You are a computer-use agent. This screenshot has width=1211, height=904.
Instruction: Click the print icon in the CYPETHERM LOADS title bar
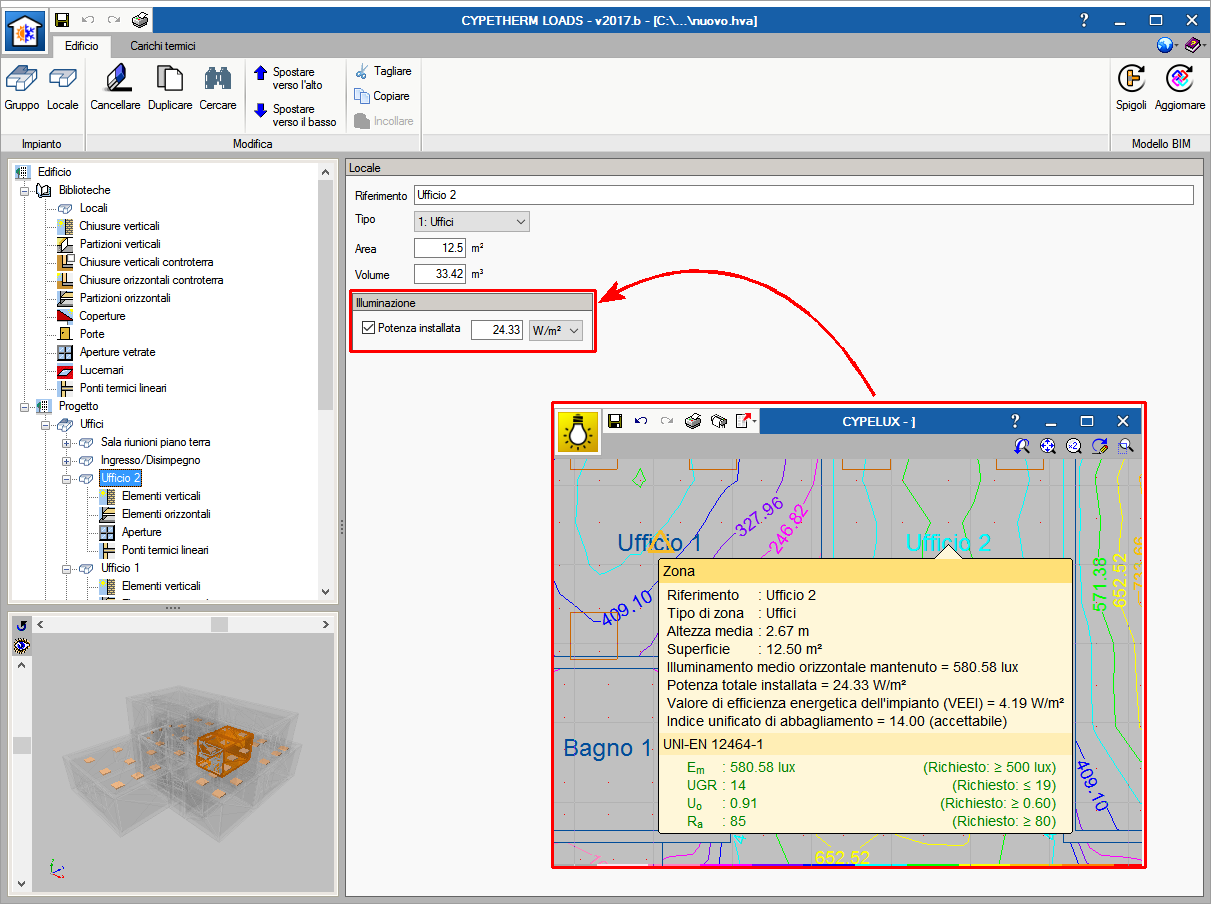[x=140, y=20]
